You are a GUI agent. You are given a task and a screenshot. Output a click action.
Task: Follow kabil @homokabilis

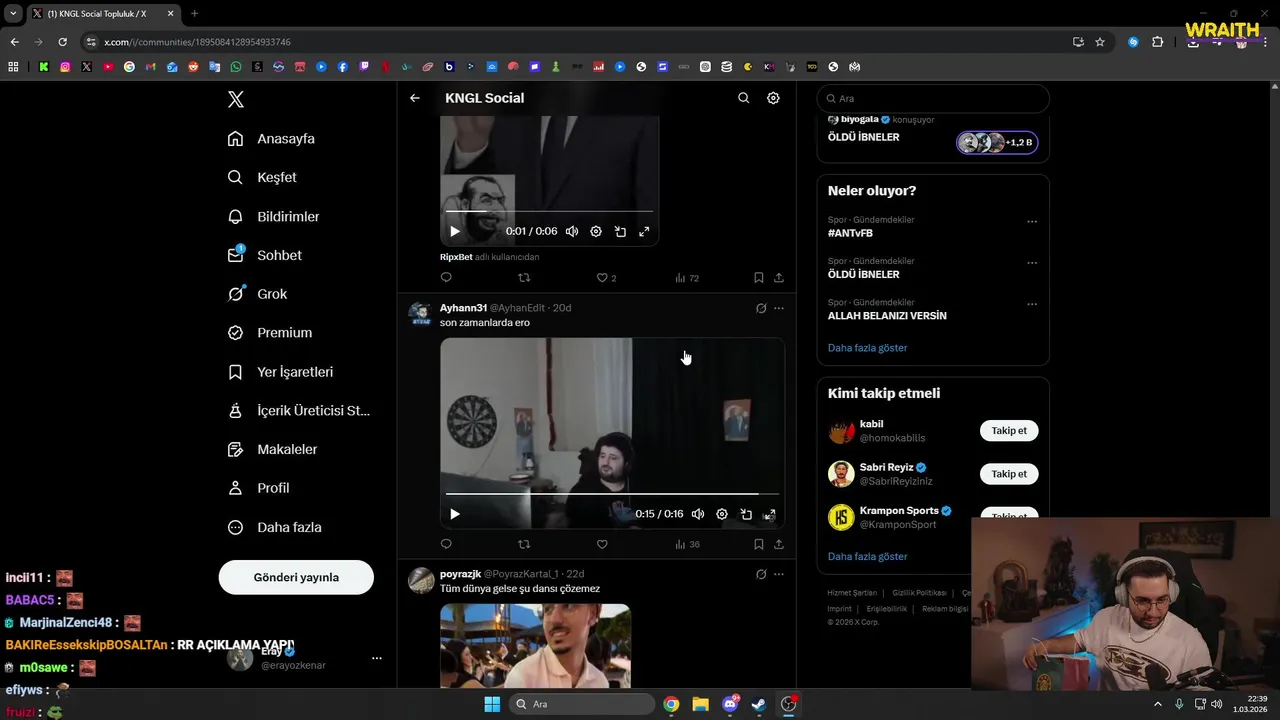[1009, 431]
